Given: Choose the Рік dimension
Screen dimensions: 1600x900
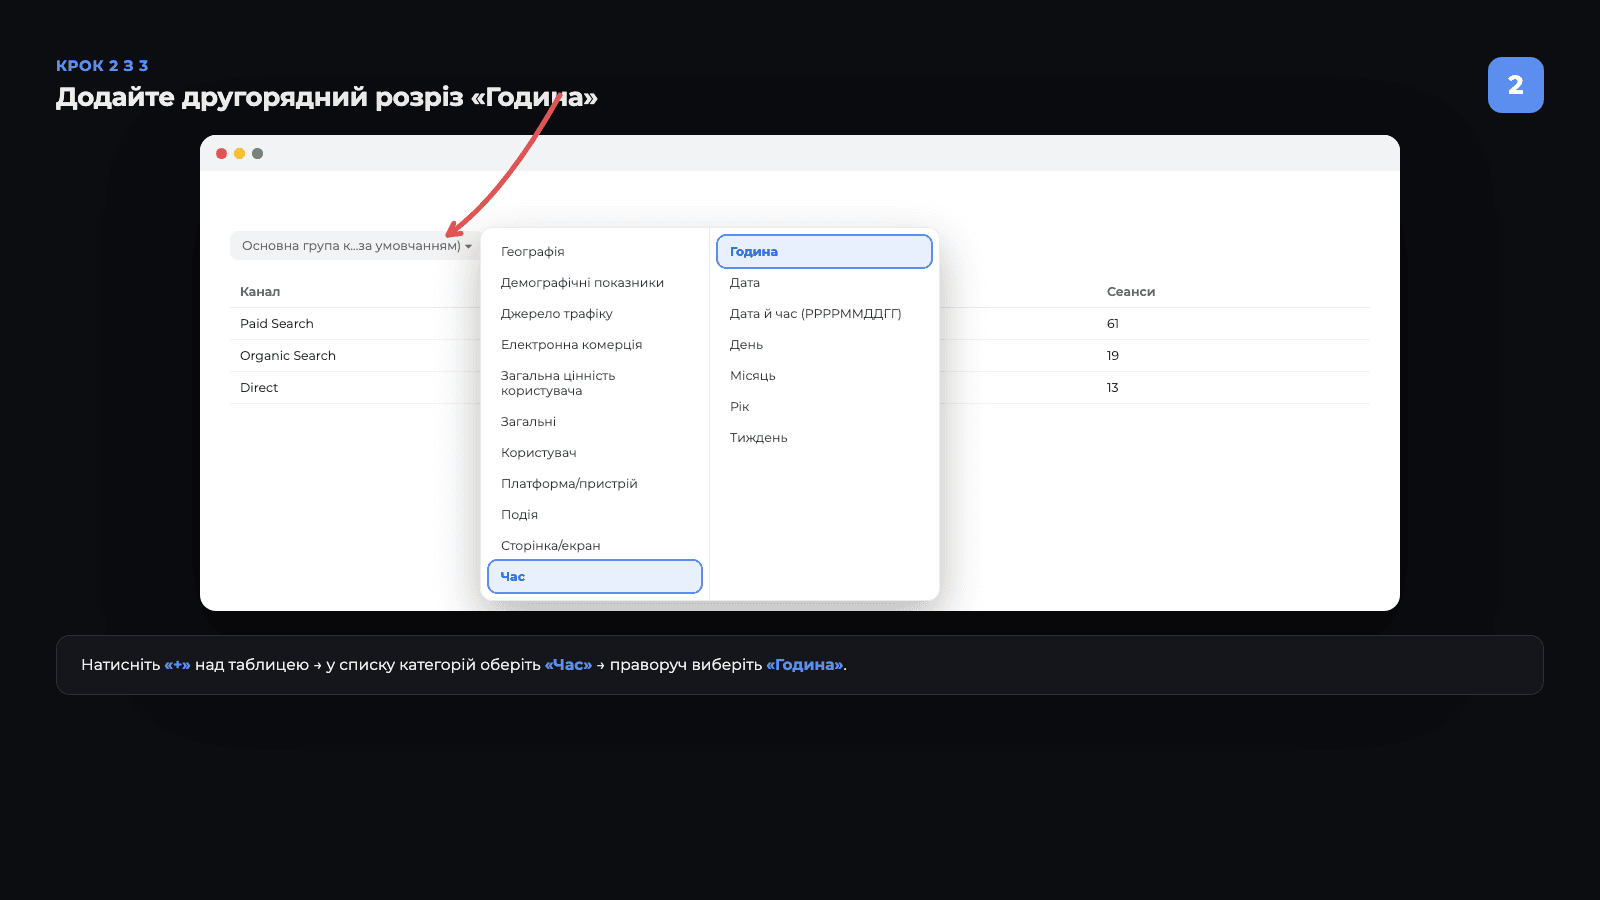Looking at the screenshot, I should pos(739,407).
